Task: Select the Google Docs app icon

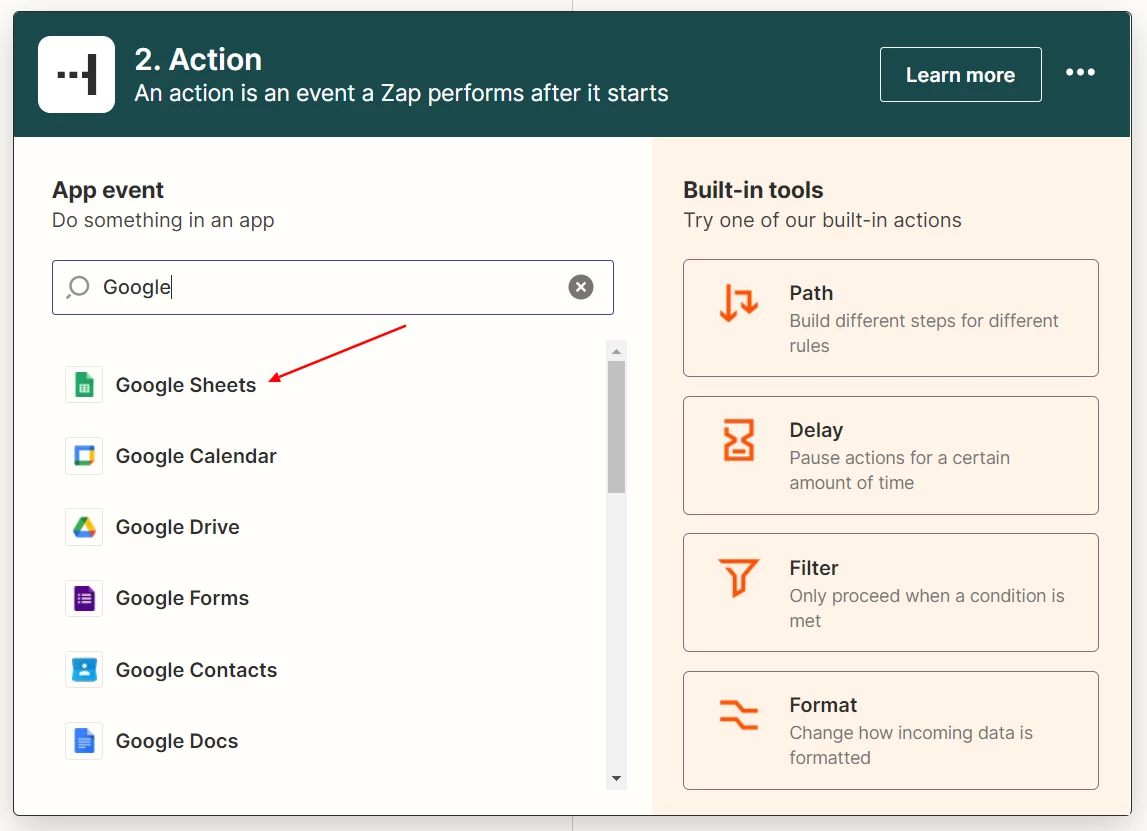Action: point(84,741)
